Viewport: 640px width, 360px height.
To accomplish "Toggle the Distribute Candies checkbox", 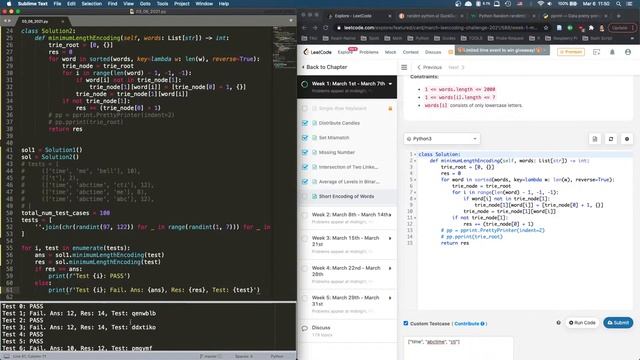I will [305, 123].
